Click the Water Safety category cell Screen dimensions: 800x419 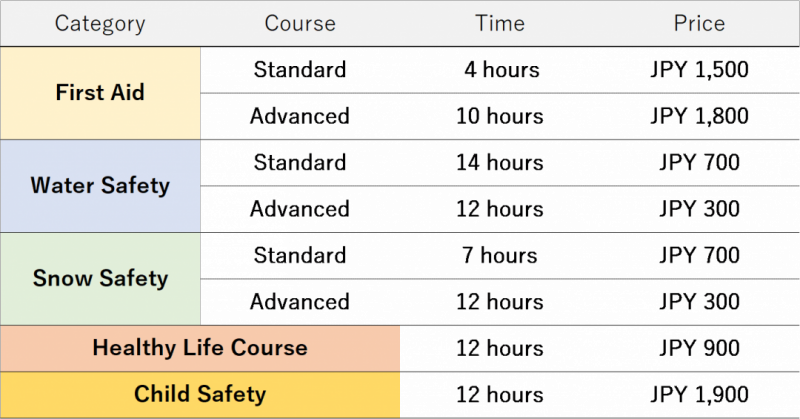tap(100, 186)
